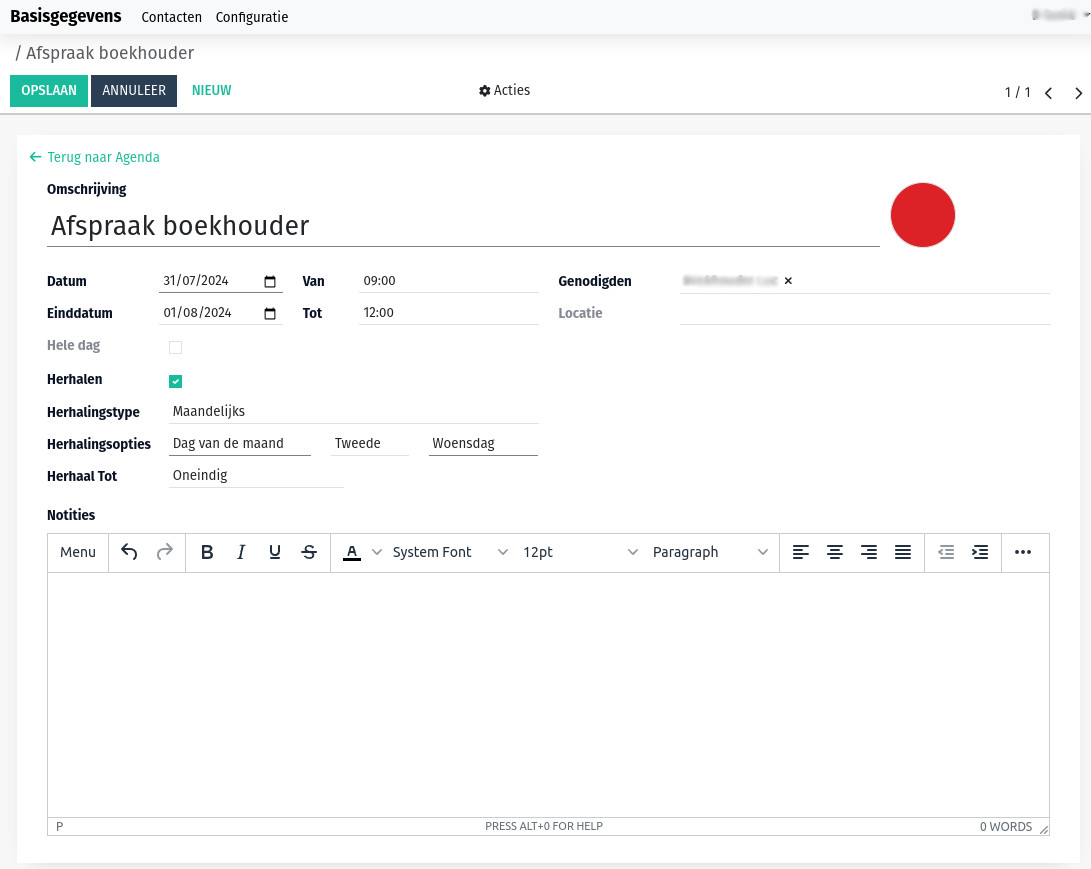Apply italic formatting in the editor toolbar
Screen dimensions: 1091x869
[x=241, y=552]
